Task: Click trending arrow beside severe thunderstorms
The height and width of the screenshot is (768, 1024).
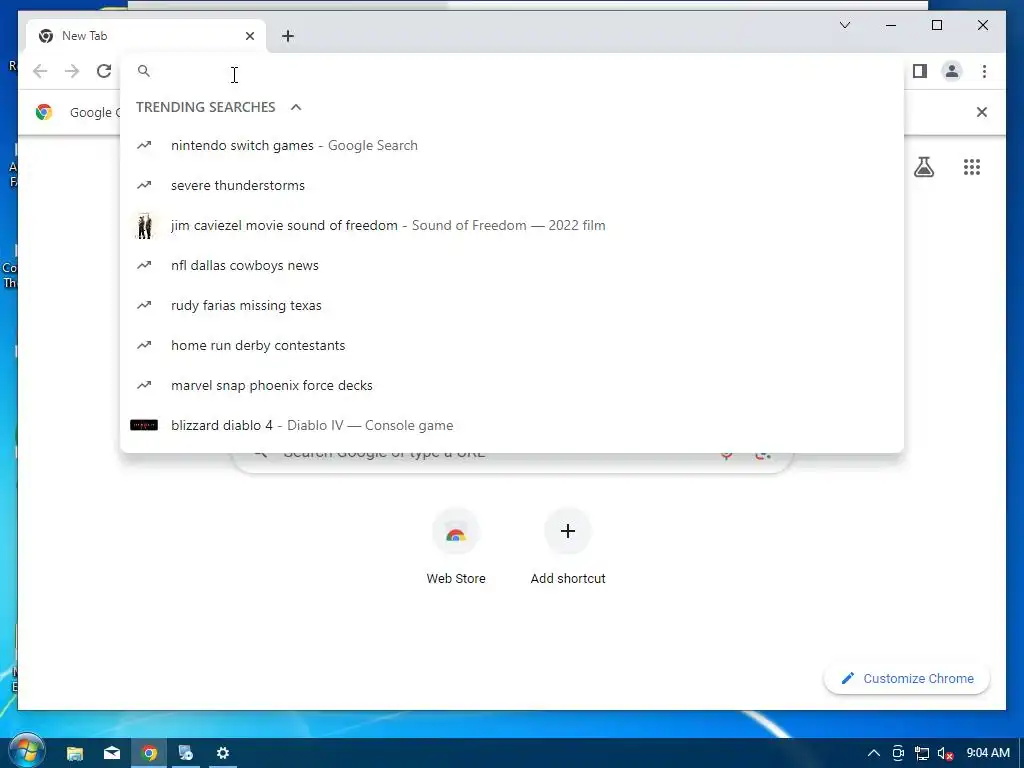Action: click(x=144, y=185)
